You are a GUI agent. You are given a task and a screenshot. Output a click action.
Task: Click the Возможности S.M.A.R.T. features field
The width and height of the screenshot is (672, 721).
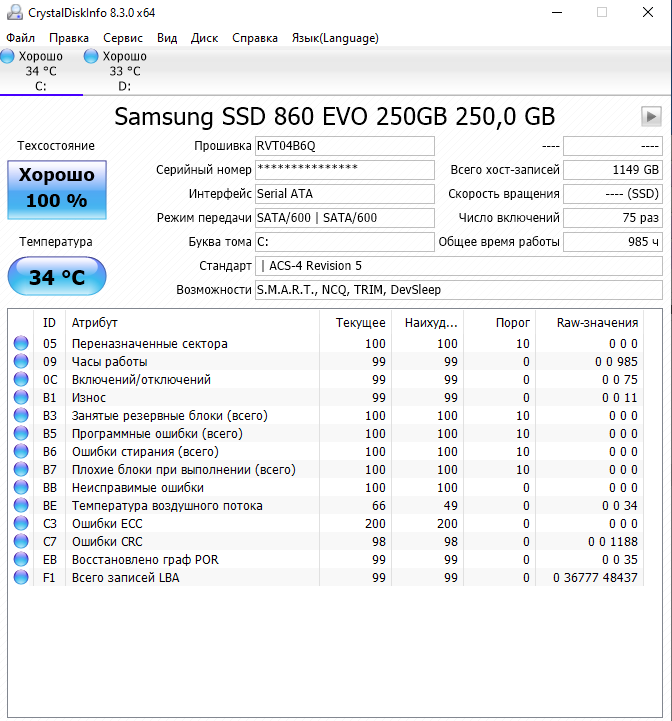(x=459, y=290)
